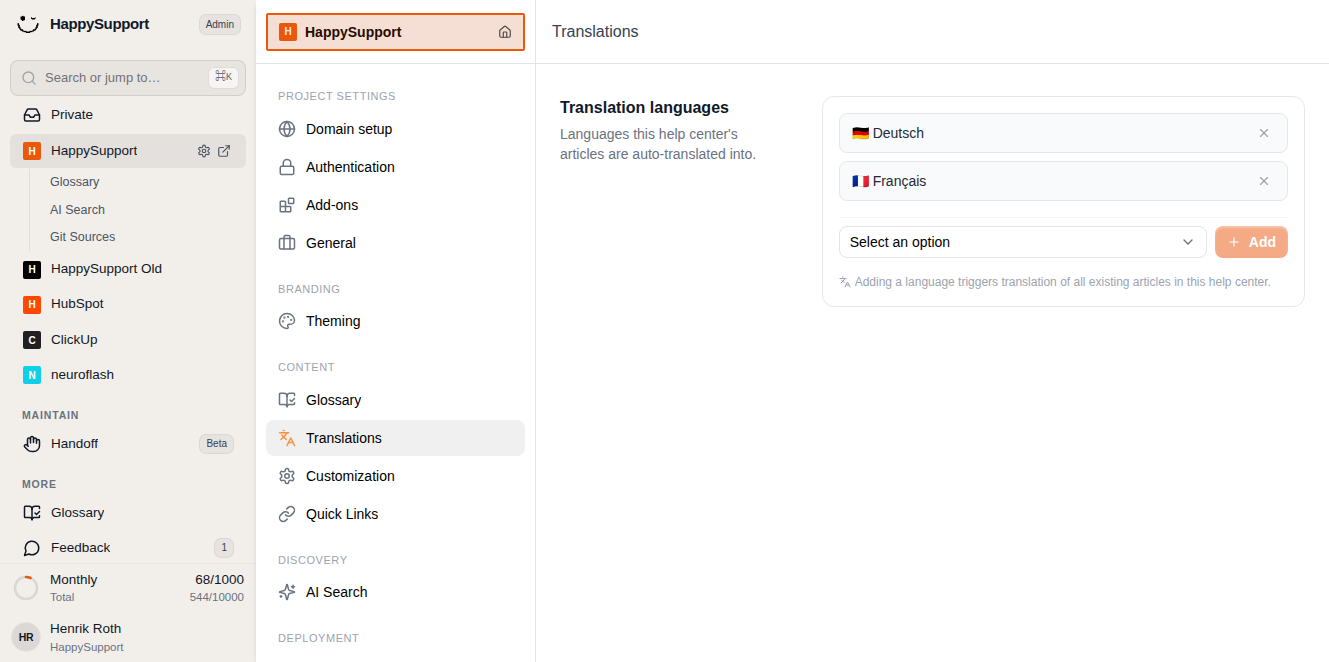
Task: Click the AI Search sparkle icon
Action: pos(287,592)
